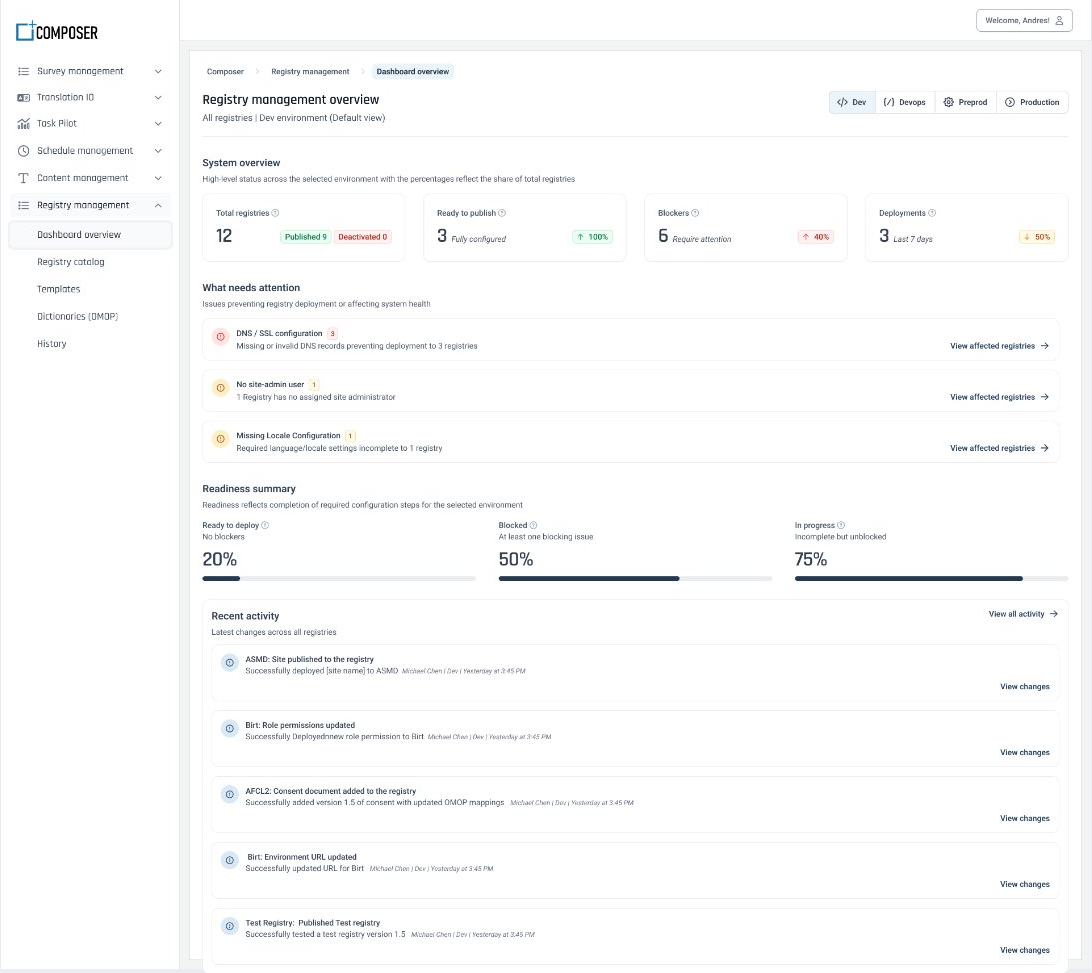Click the Composer breadcrumb link
This screenshot has width=1092, height=973.
[225, 72]
